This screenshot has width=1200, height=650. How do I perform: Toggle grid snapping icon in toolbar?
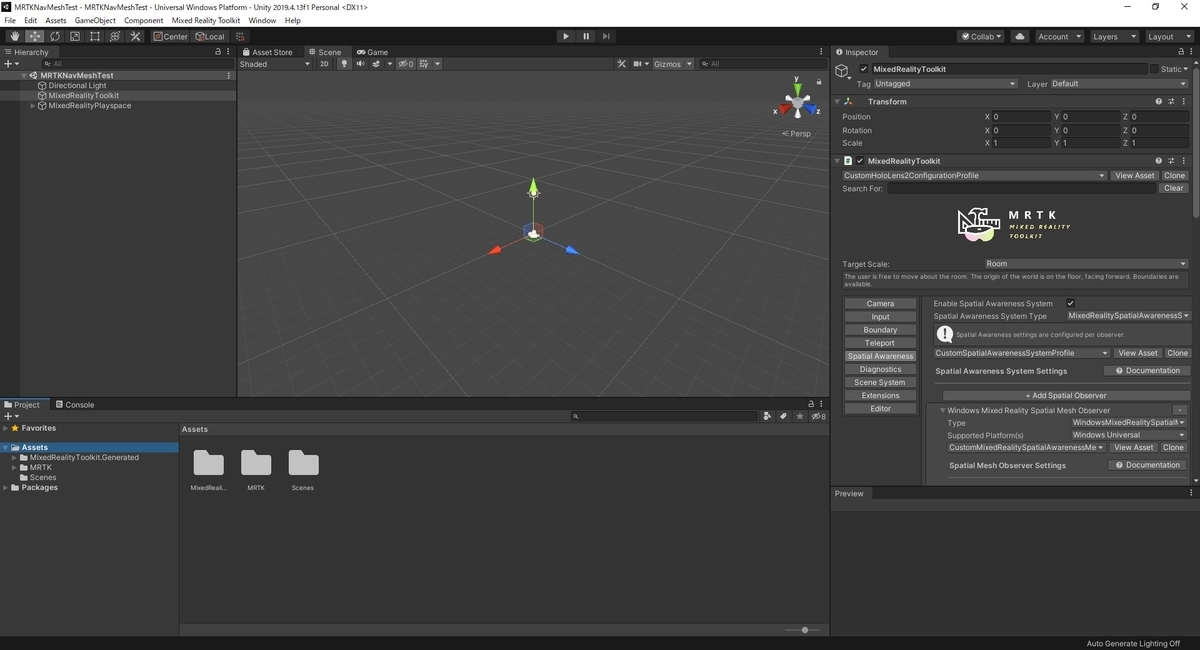[x=240, y=36]
